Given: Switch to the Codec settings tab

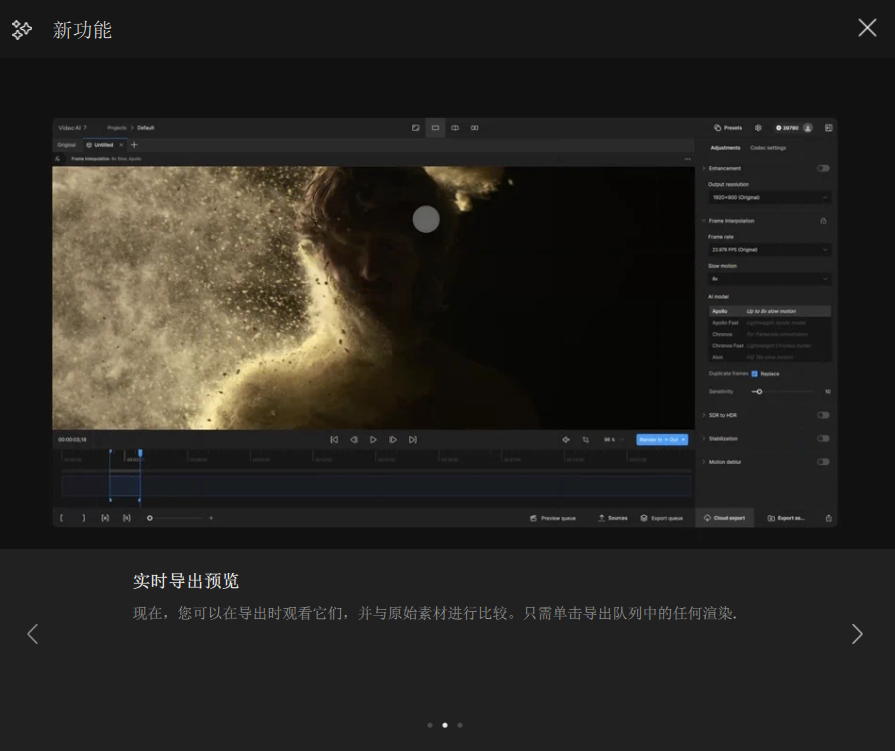Looking at the screenshot, I should point(769,147).
